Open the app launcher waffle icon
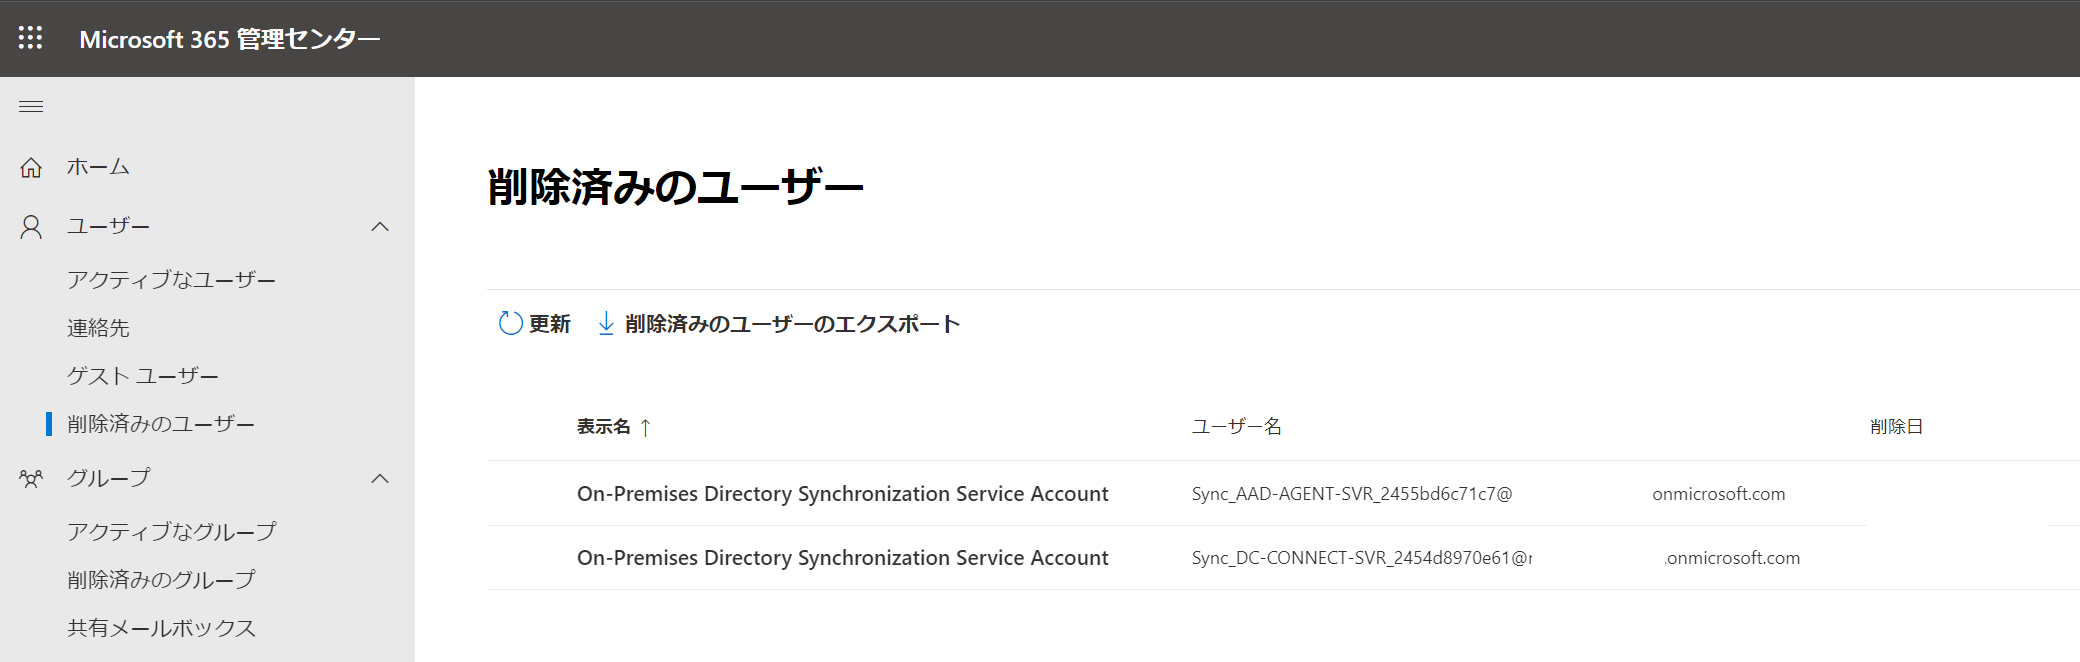 tap(31, 38)
